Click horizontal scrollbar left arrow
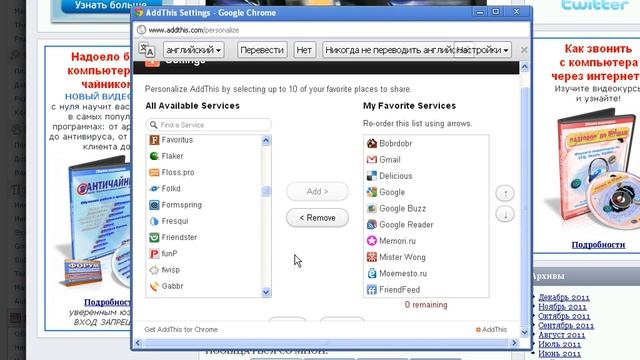The width and height of the screenshot is (640, 360). coord(138,342)
